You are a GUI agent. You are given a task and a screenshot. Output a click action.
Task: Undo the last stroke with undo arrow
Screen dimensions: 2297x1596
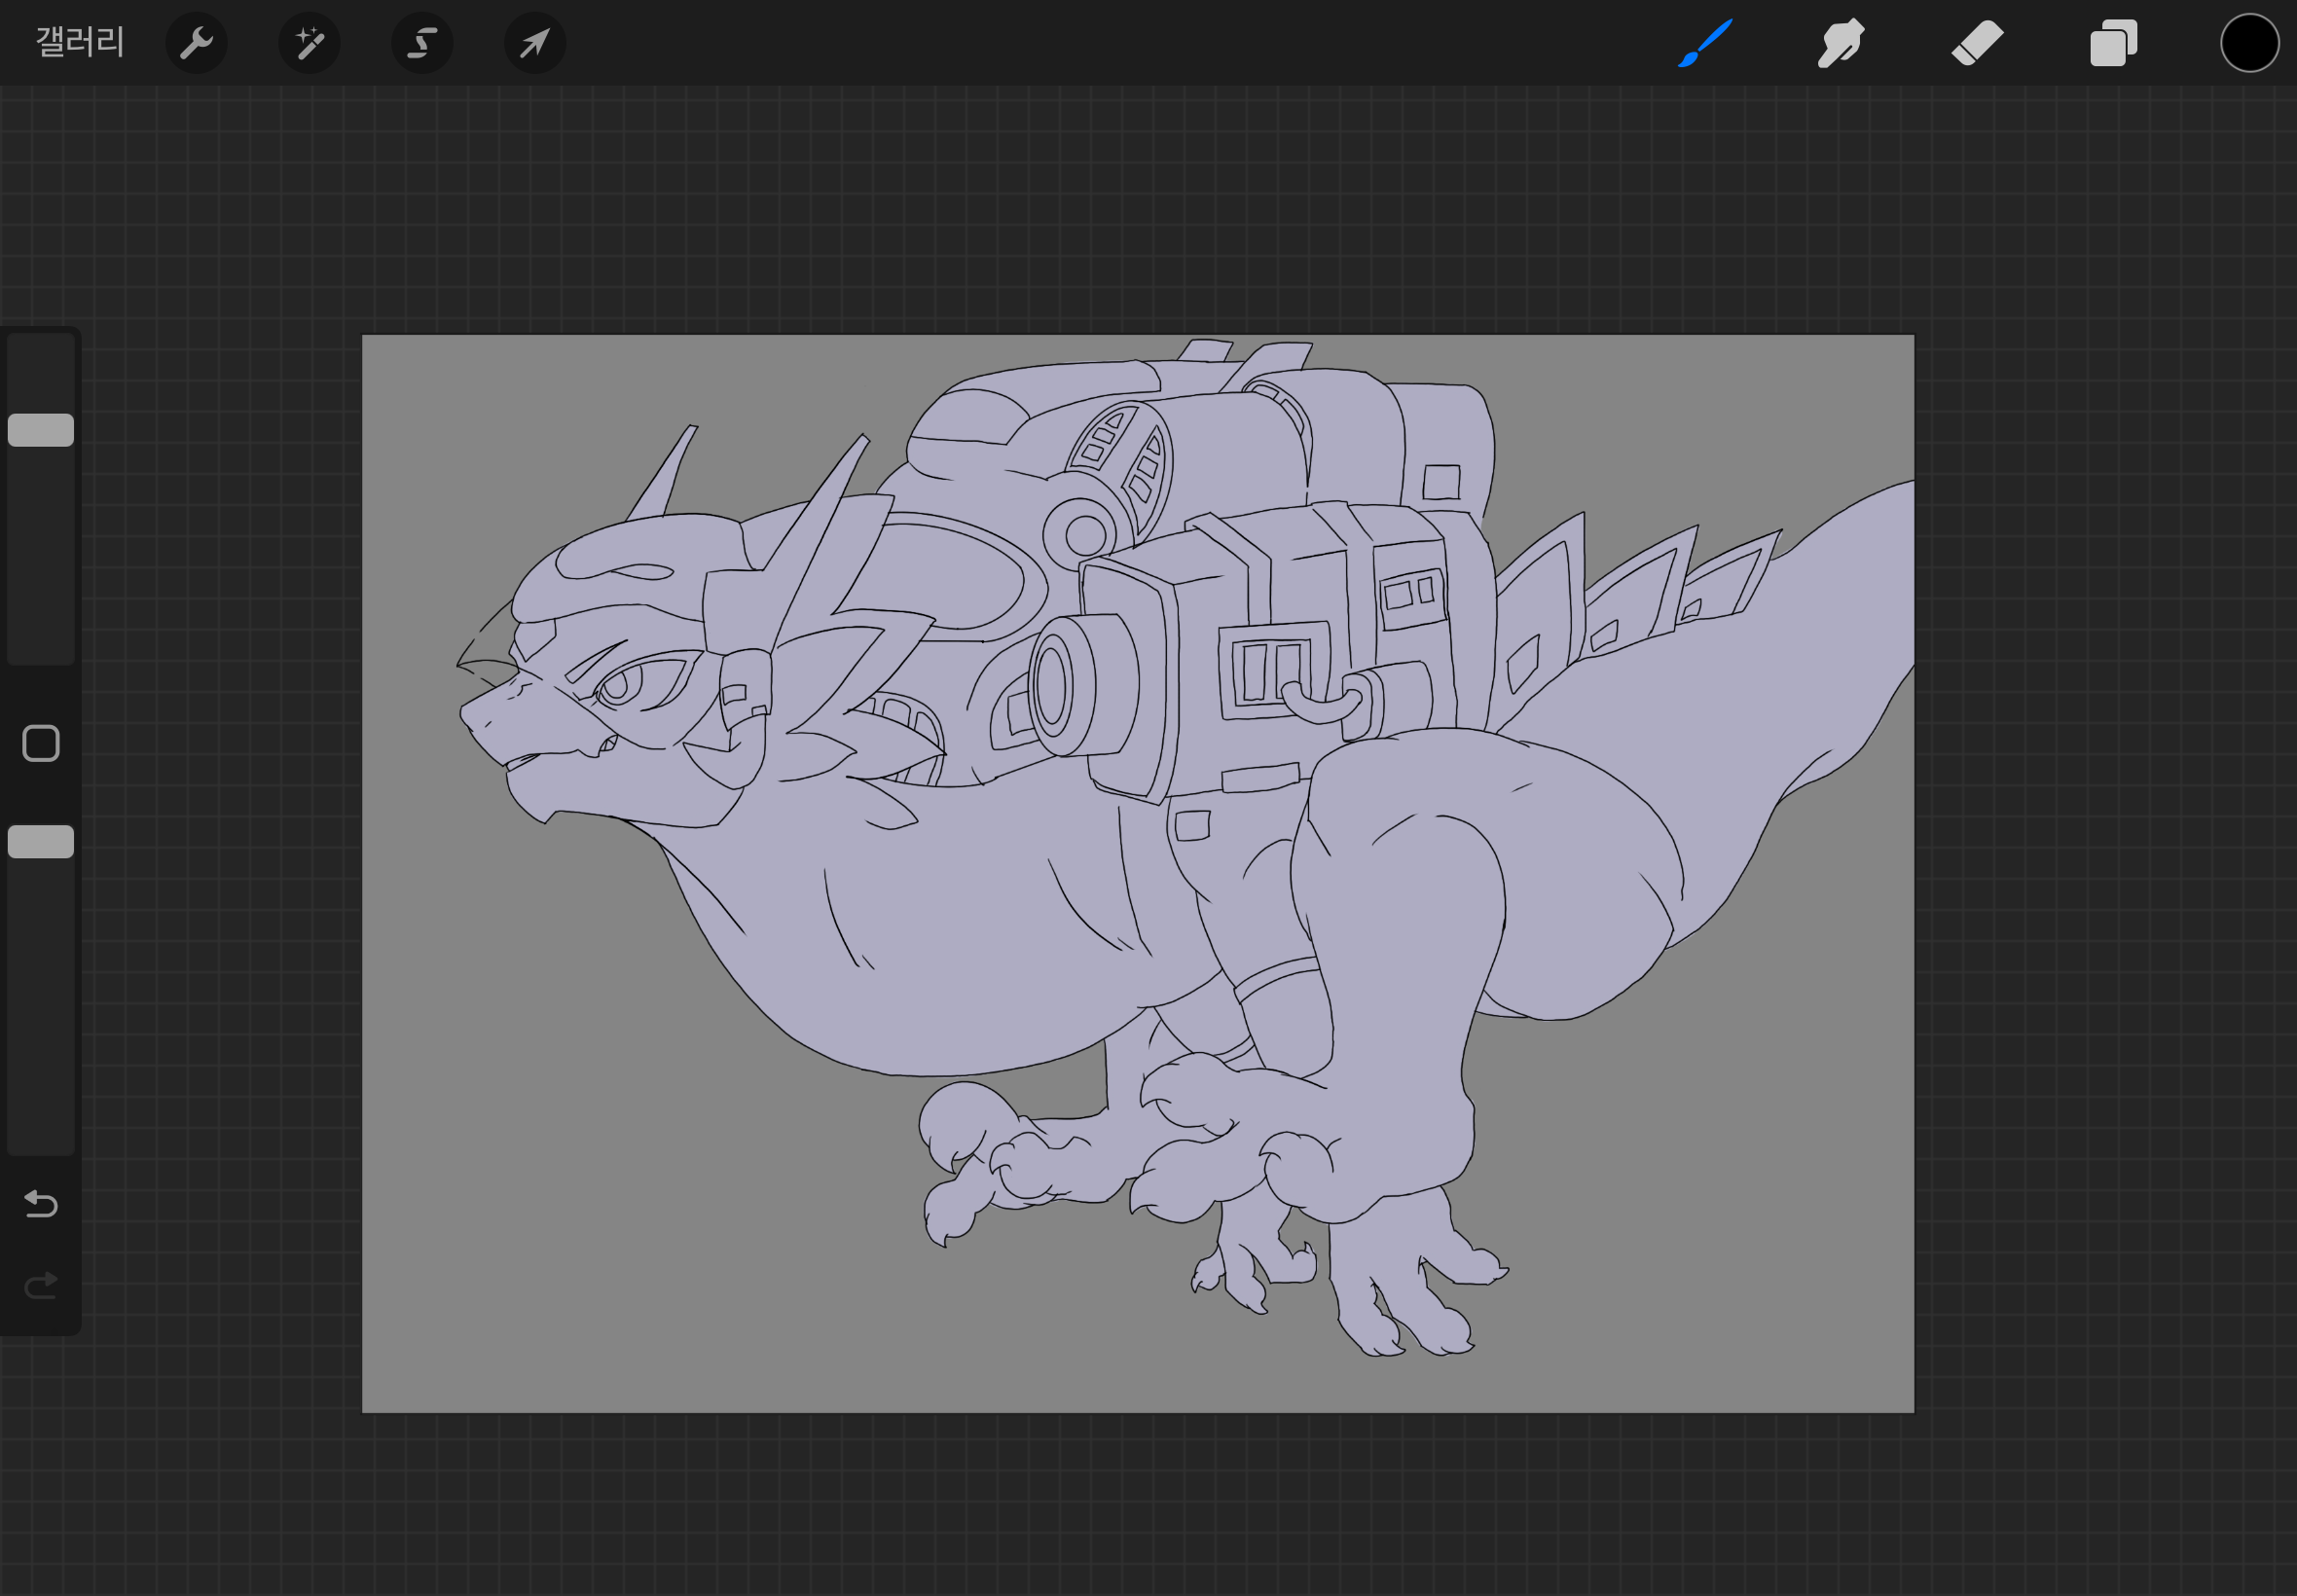(x=41, y=1204)
